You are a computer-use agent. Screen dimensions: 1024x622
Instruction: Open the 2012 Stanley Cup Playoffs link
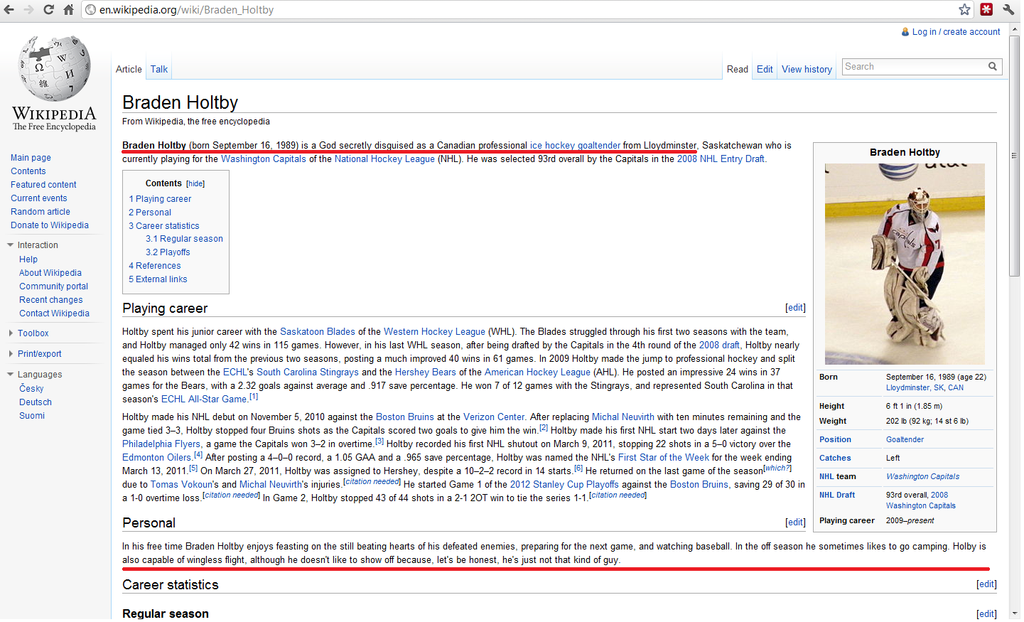[x=564, y=485]
